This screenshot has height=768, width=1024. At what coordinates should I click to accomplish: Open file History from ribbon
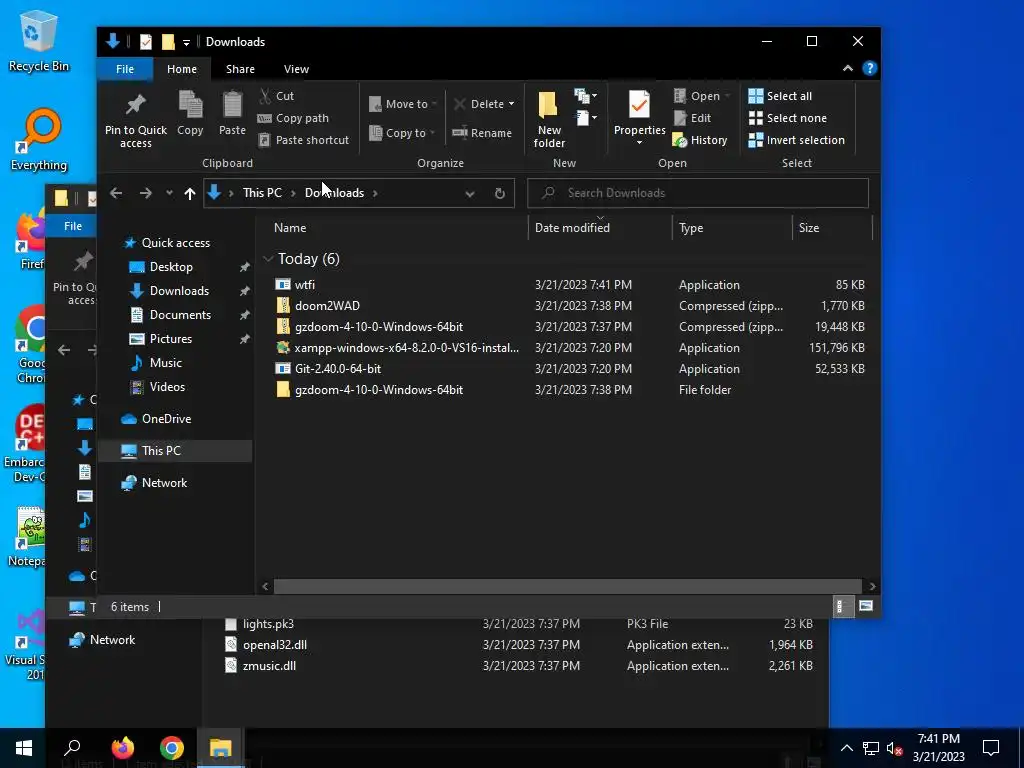699,140
